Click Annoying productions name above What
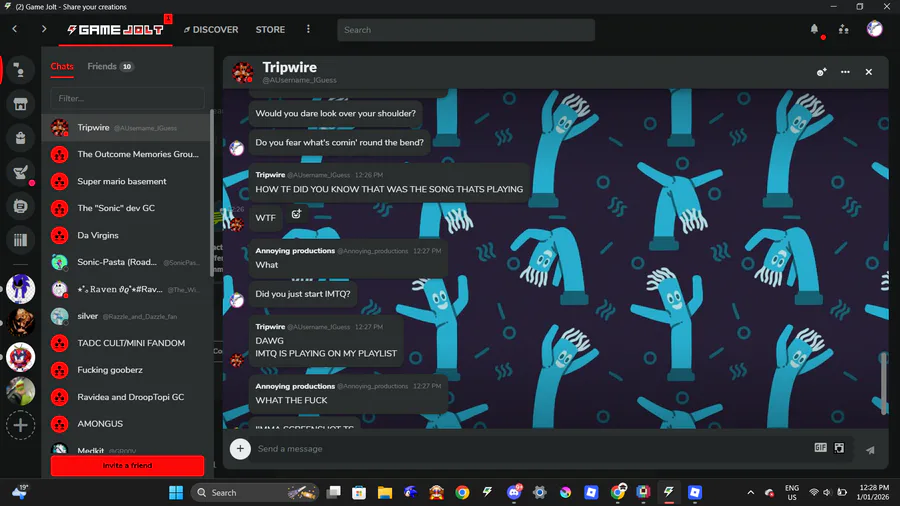The image size is (900, 506). (295, 251)
